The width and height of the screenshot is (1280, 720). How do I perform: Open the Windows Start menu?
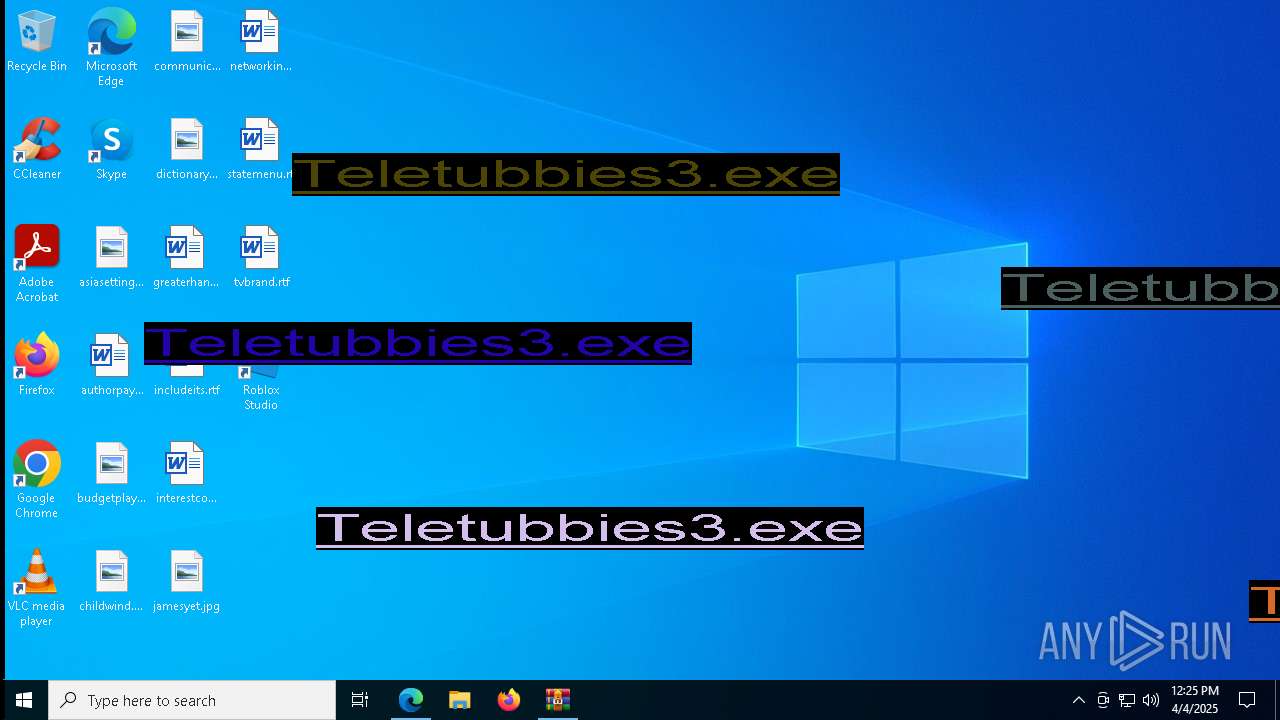[24, 700]
